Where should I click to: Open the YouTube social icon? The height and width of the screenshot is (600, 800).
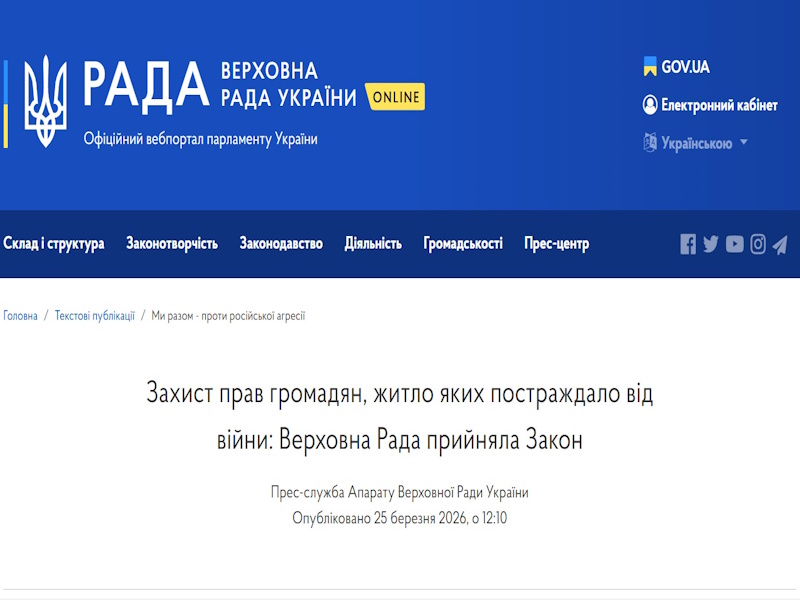[x=735, y=244]
